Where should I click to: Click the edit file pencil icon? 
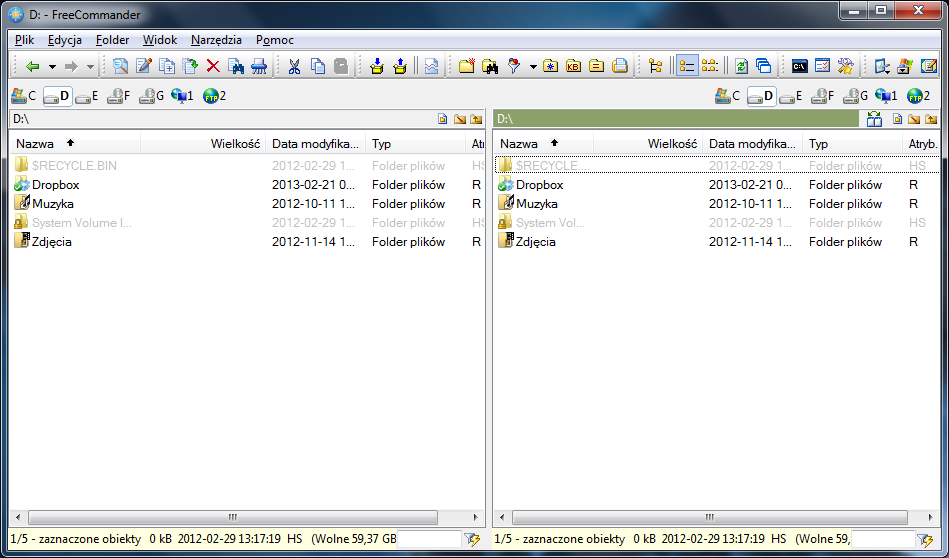[x=143, y=66]
